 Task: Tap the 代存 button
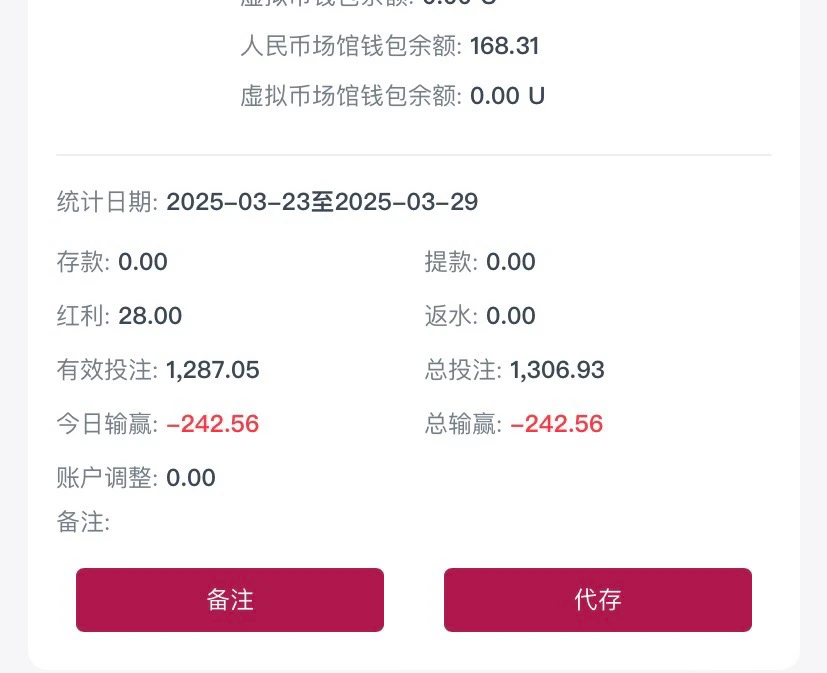(597, 600)
